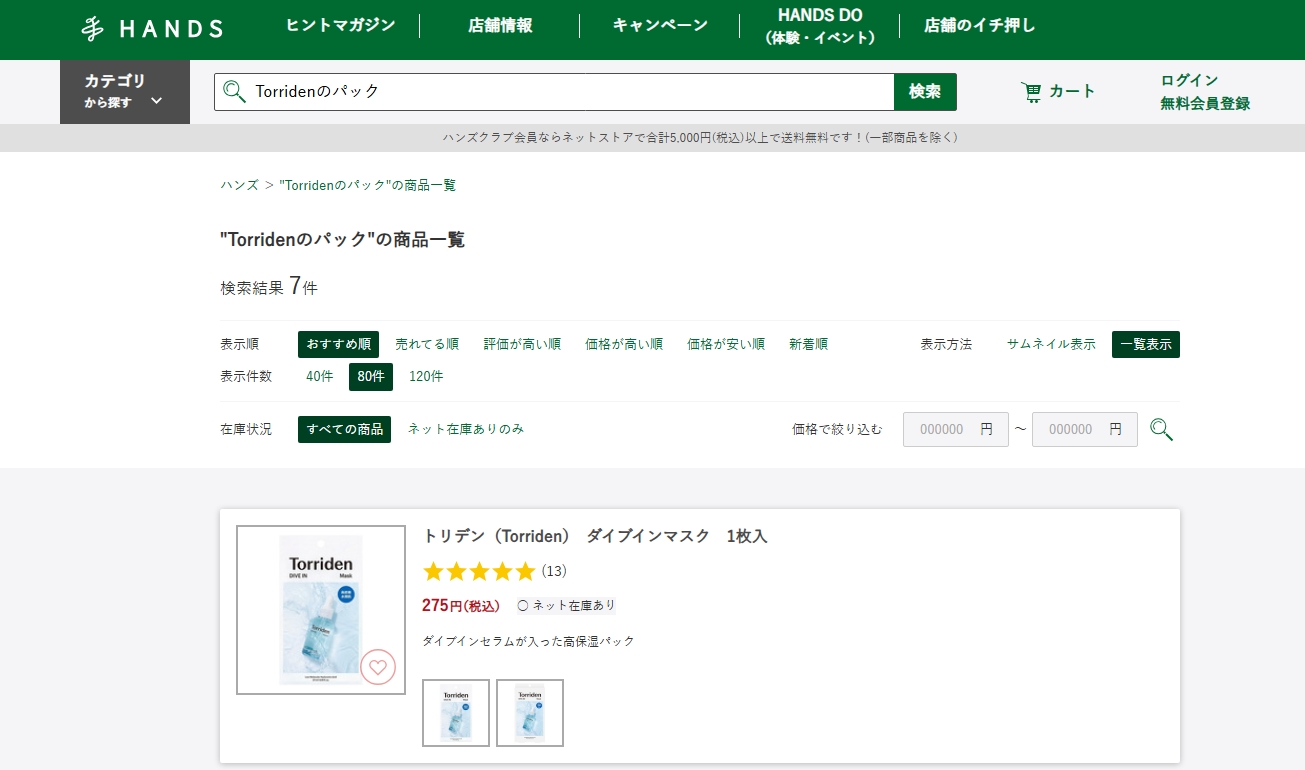Click the "Torridenのパック"の商品一覧 breadcrumb
This screenshot has height=770, width=1305.
367,185
